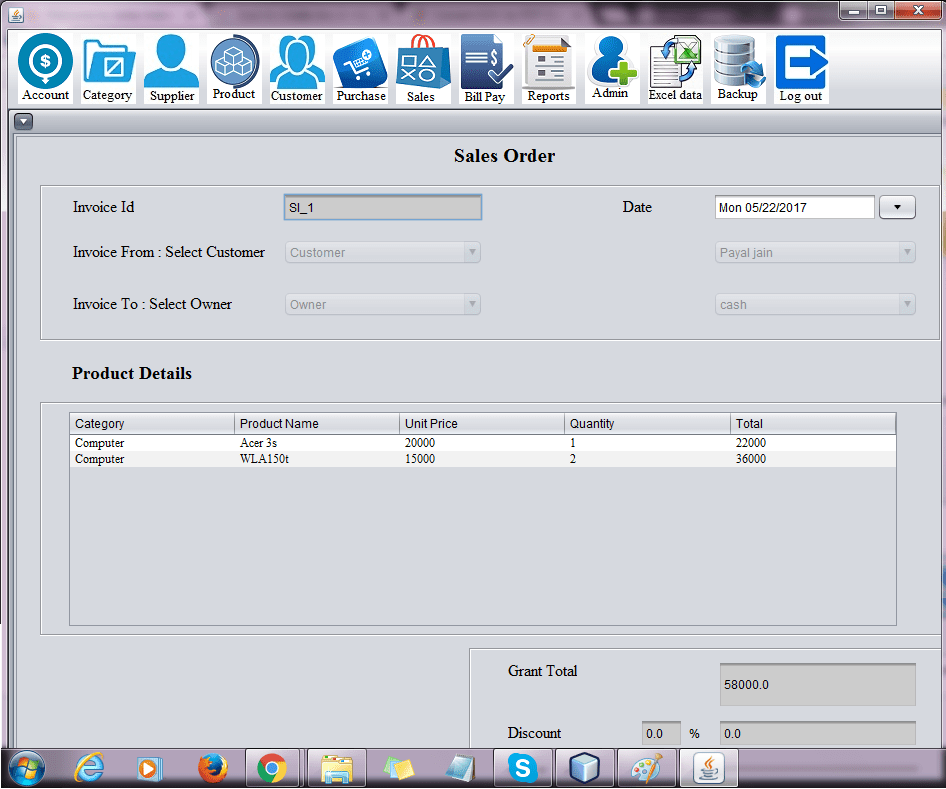946x789 pixels.
Task: Click the Discount percent field
Action: (661, 734)
